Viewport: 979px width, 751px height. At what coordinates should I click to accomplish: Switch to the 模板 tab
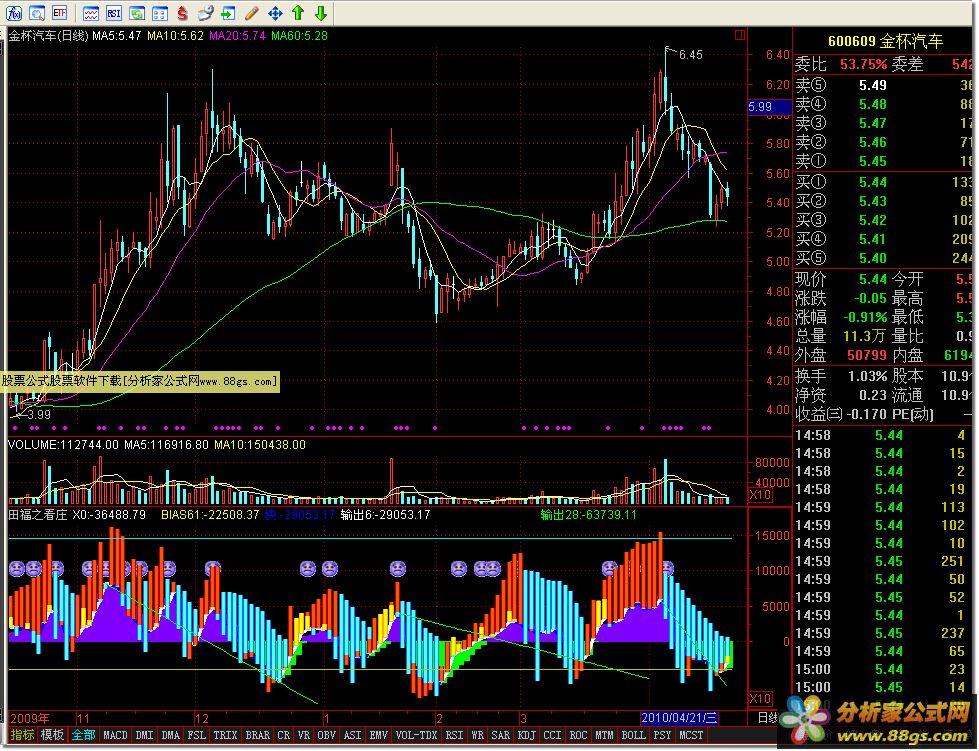[52, 735]
